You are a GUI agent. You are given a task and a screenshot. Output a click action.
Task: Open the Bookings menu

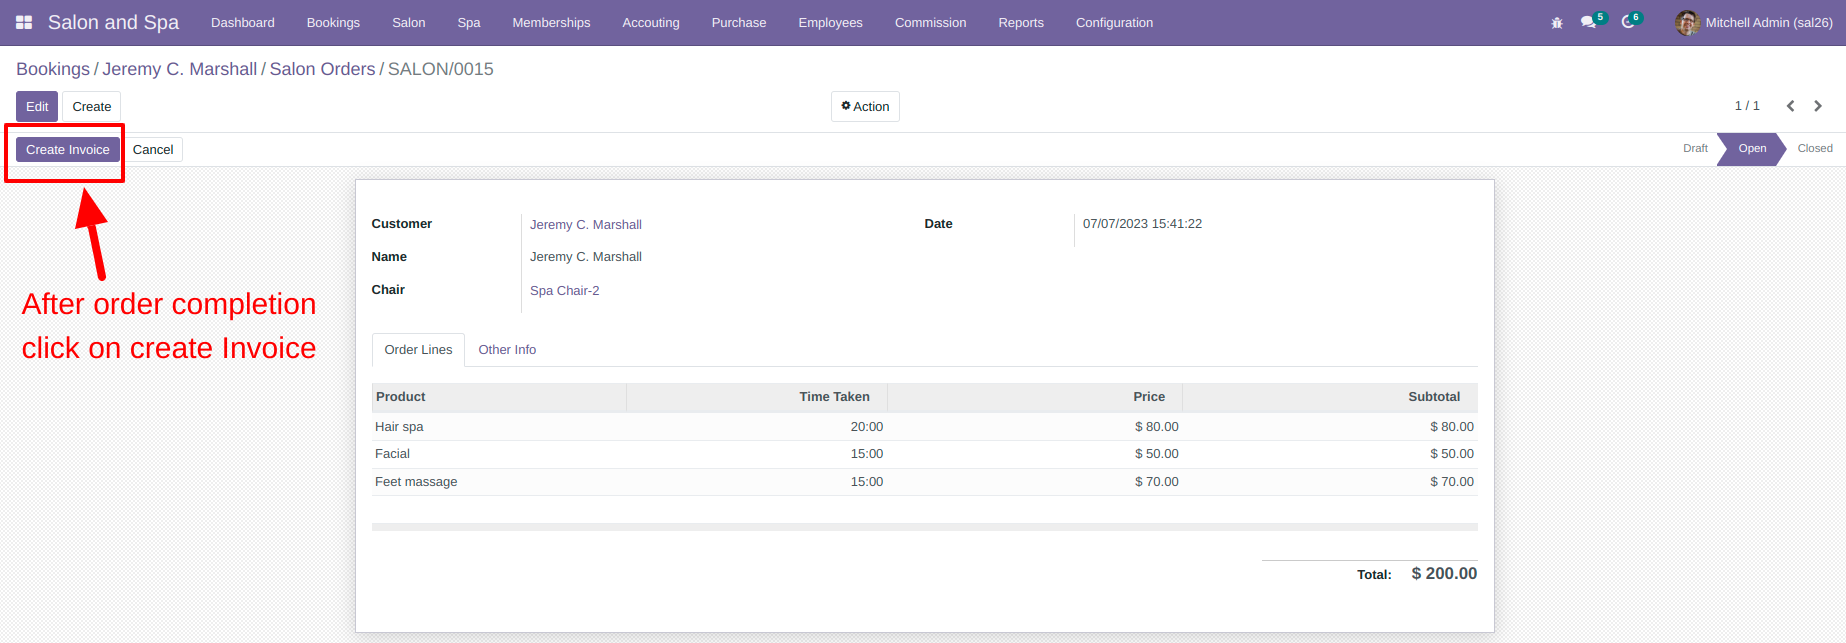pyautogui.click(x=333, y=22)
